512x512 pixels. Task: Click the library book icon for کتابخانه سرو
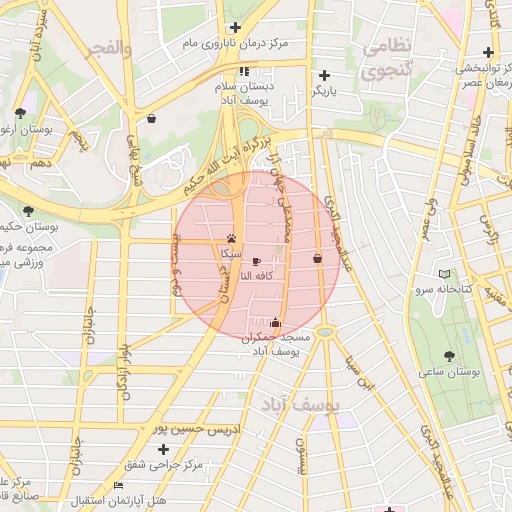(x=444, y=274)
